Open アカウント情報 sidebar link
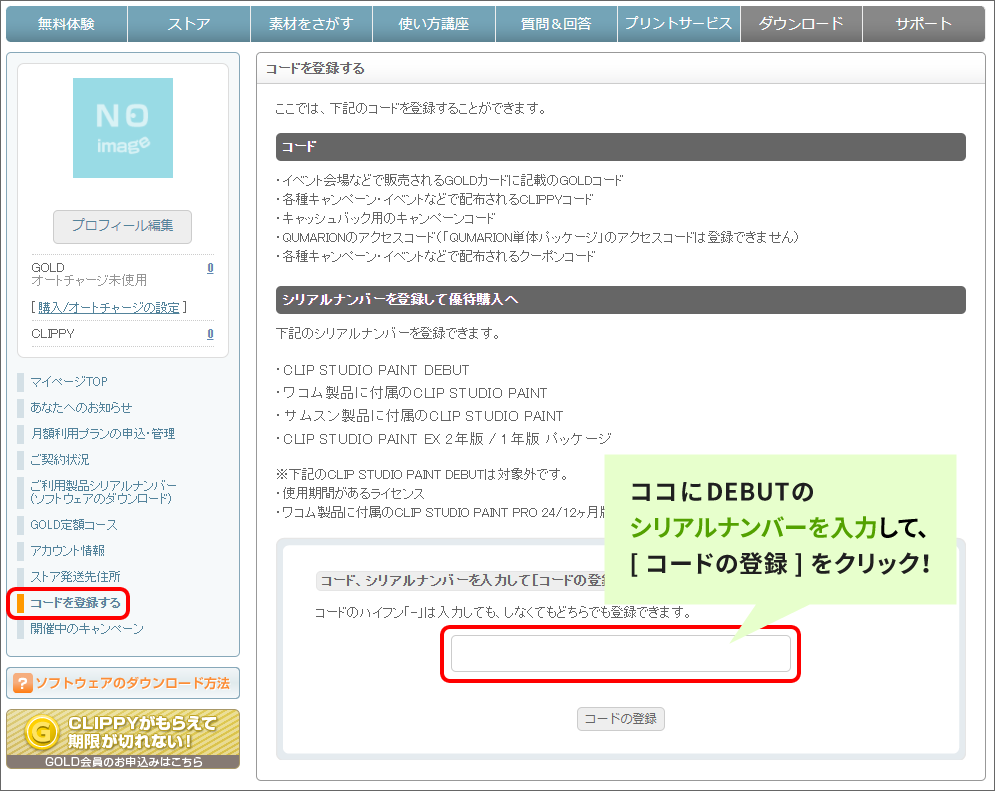Screen dimensions: 995x791 click(x=67, y=551)
